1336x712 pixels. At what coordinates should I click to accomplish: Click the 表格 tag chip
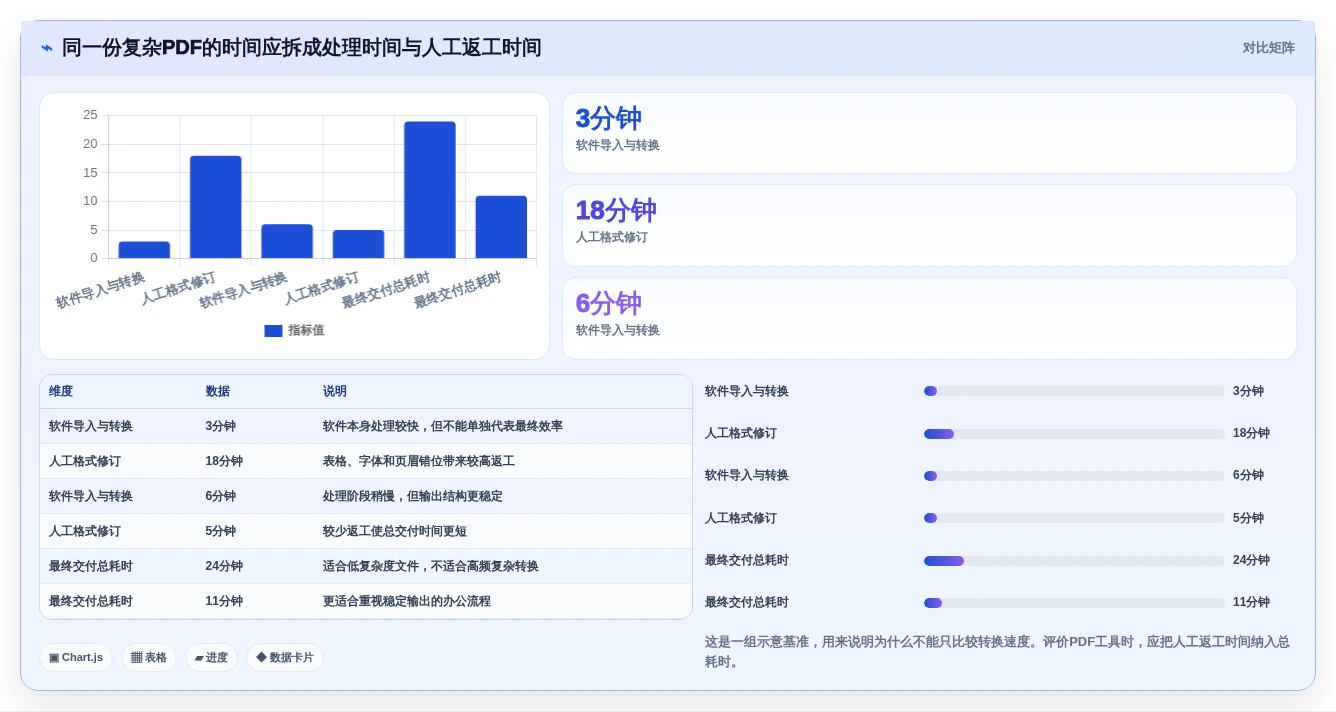[149, 657]
